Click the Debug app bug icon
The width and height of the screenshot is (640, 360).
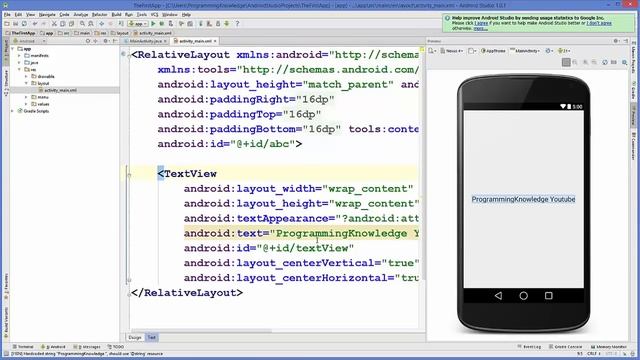coord(162,24)
